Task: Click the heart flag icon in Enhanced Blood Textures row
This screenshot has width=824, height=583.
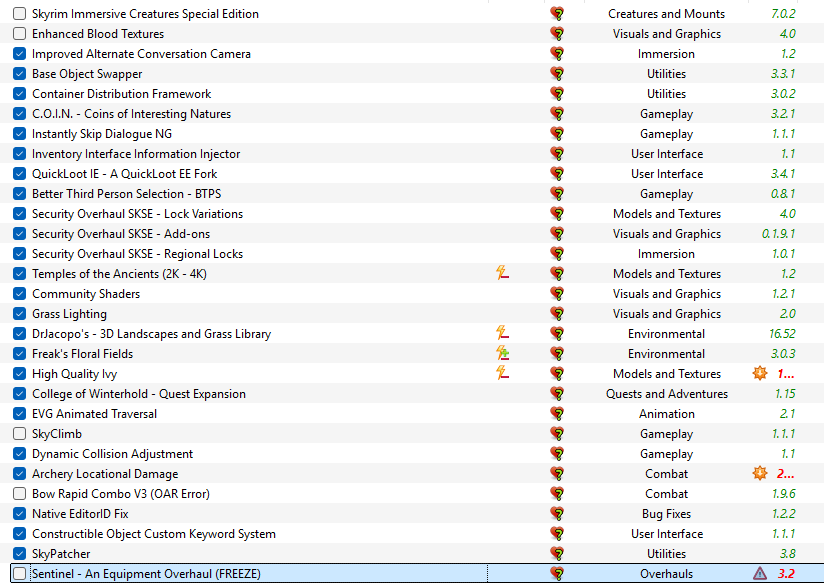Action: pos(557,34)
